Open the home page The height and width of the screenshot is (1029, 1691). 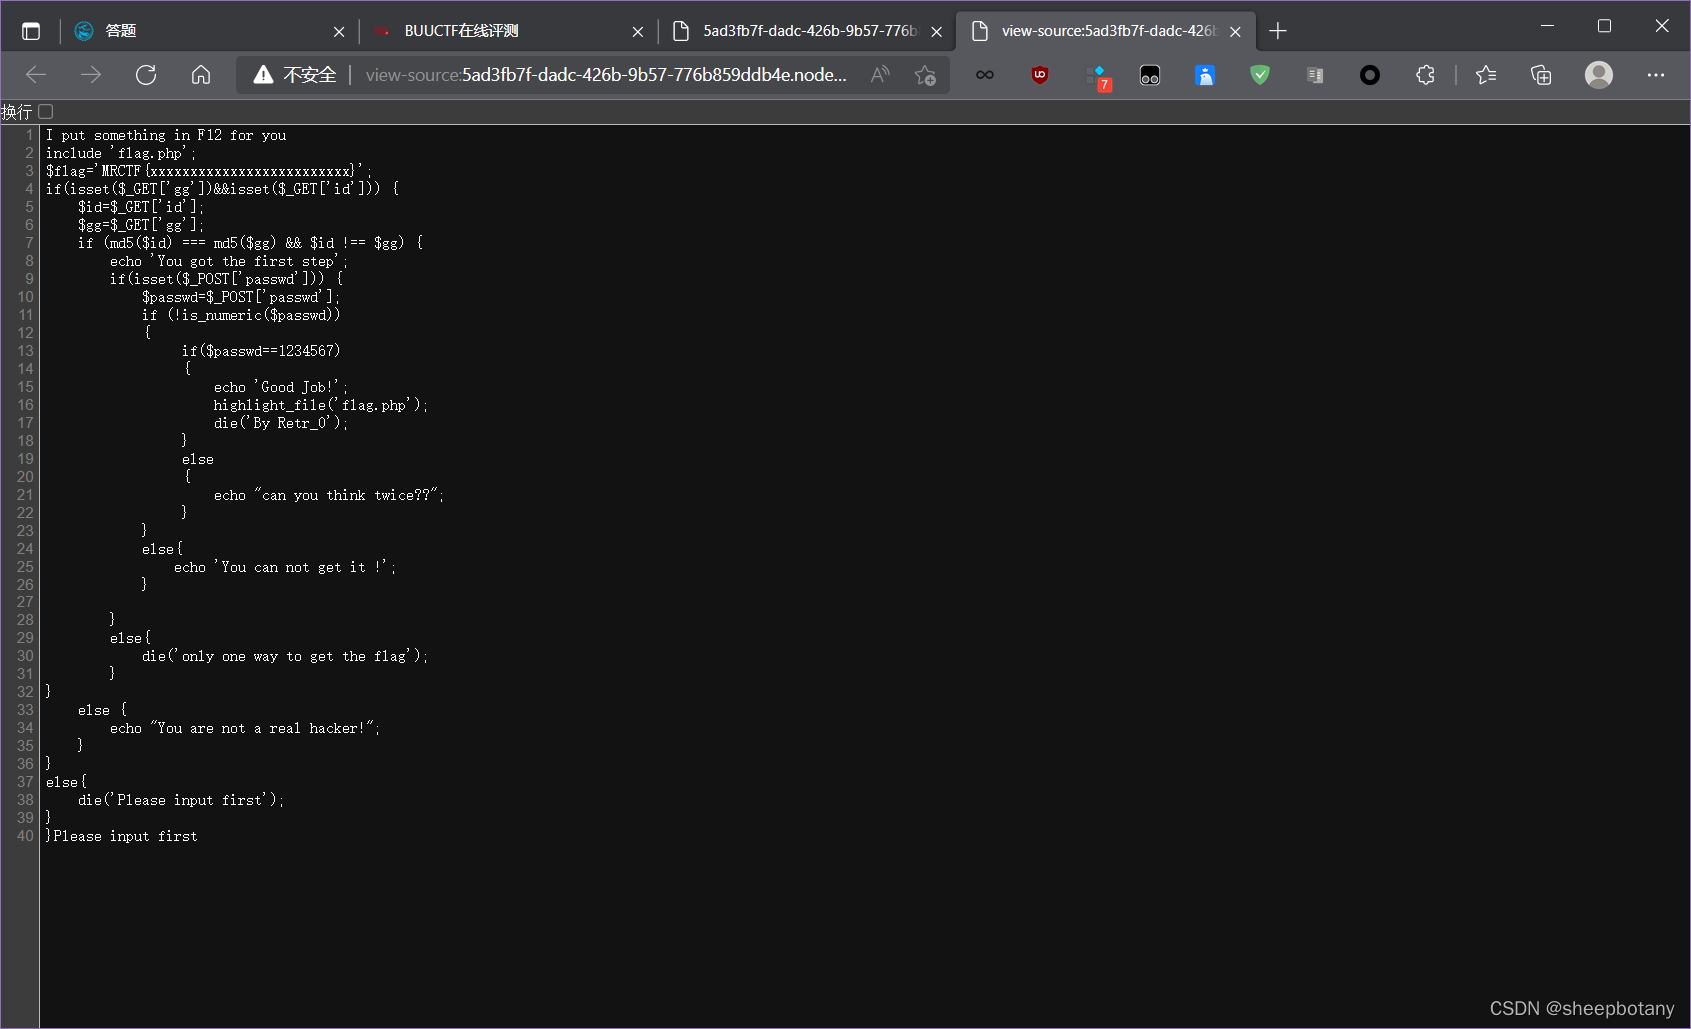tap(201, 75)
